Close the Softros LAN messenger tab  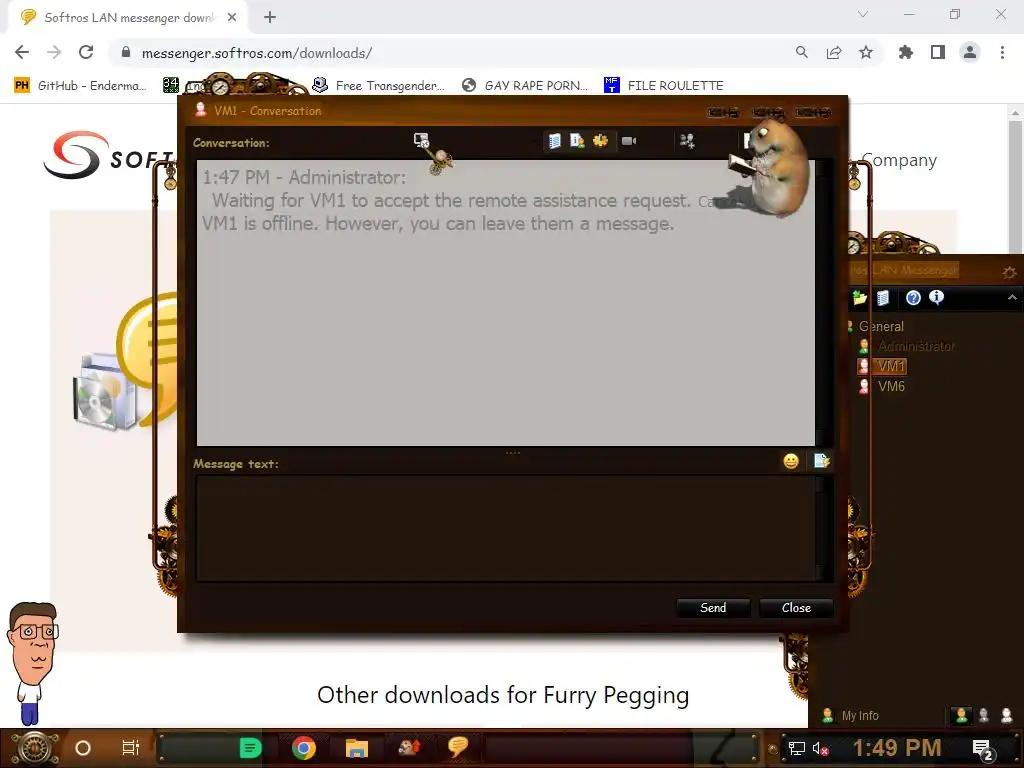coord(232,17)
